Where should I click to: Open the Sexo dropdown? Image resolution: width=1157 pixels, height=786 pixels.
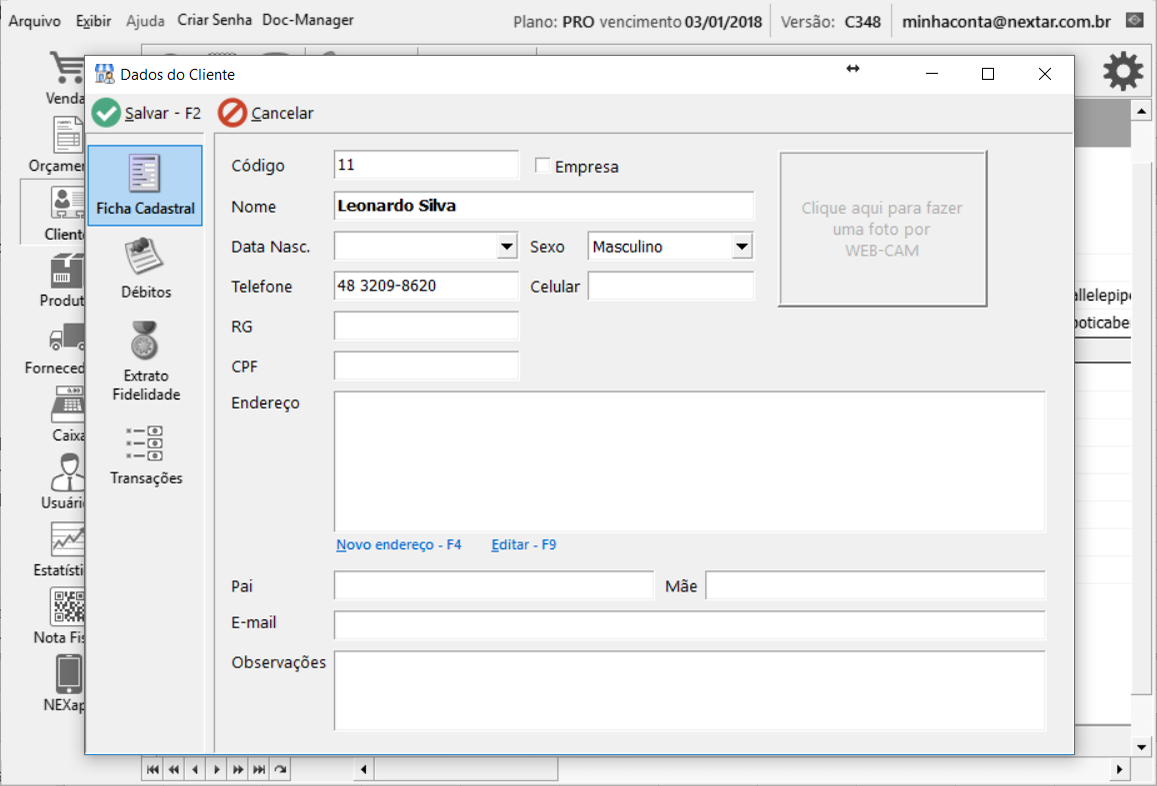click(744, 246)
